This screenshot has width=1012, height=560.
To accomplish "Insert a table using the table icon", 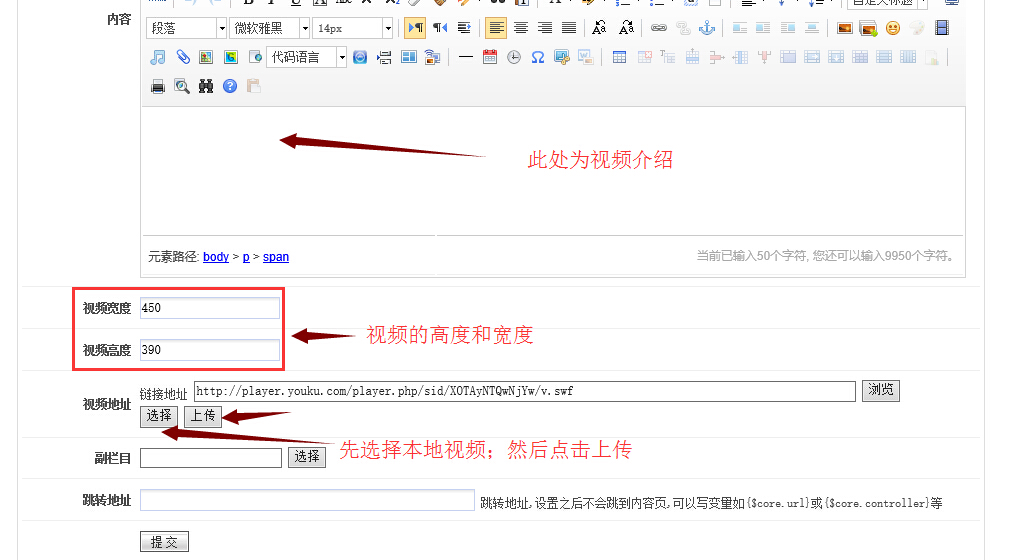I will click(619, 57).
